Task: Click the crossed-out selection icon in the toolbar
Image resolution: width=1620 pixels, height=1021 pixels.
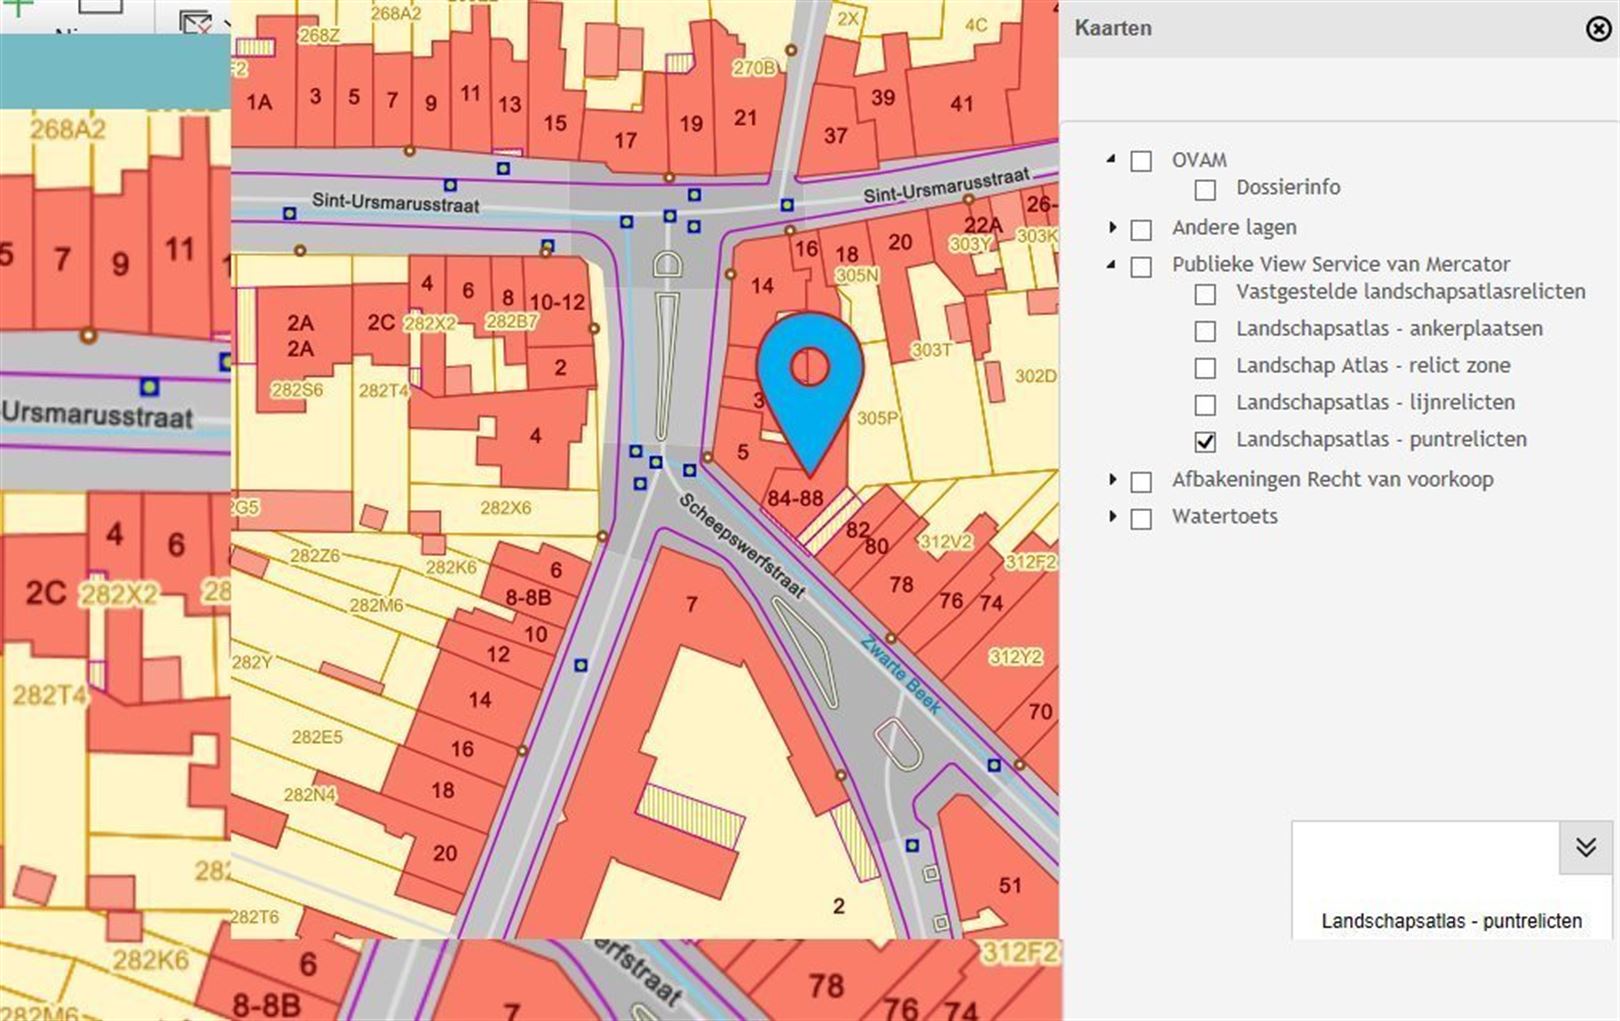Action: tap(195, 22)
